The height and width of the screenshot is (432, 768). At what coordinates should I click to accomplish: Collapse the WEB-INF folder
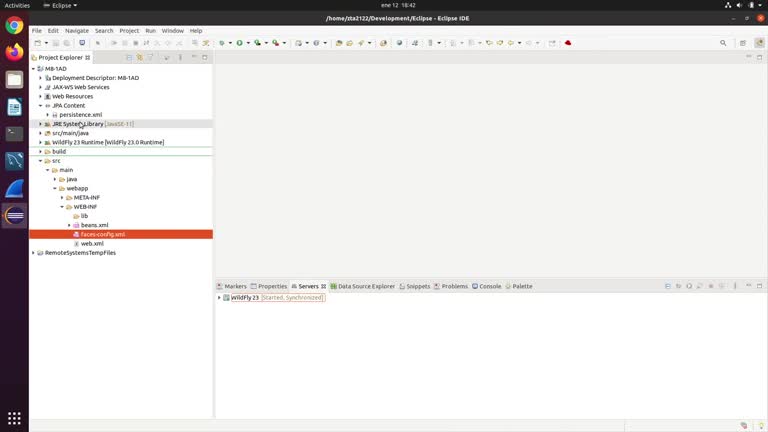point(62,207)
